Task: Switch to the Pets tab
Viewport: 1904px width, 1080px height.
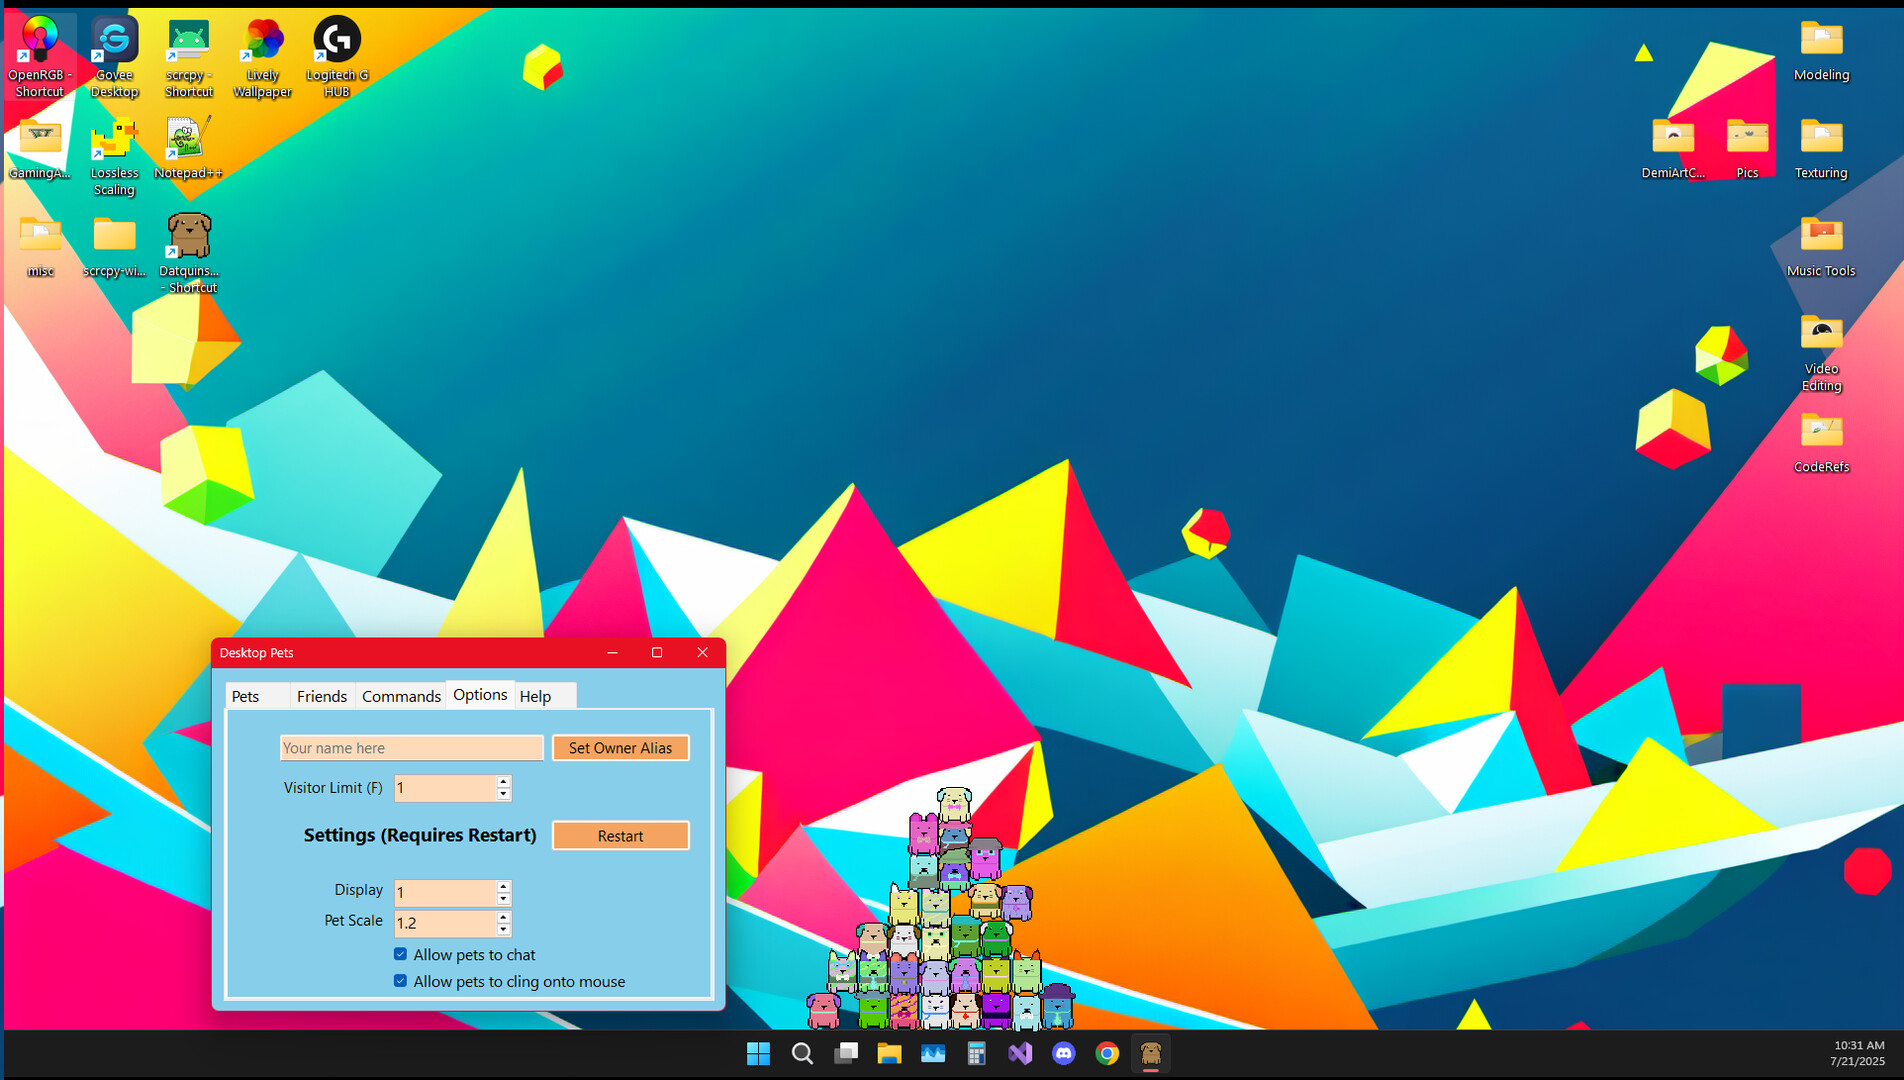Action: coord(247,696)
